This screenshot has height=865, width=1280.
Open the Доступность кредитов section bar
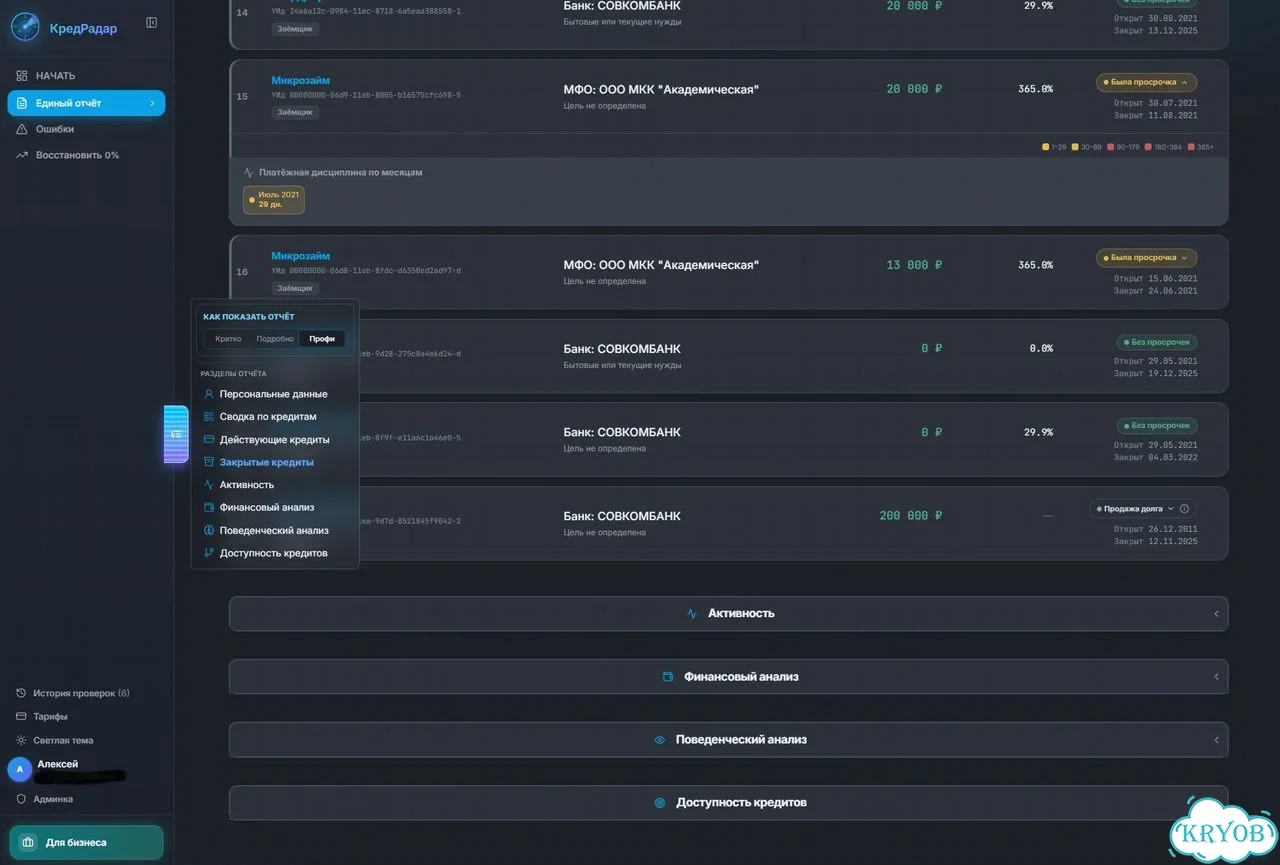tap(728, 802)
